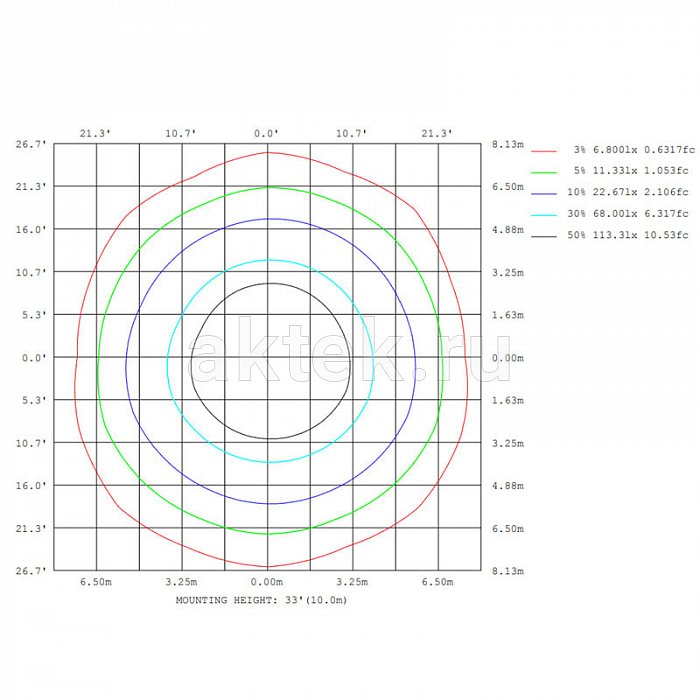Click the green 5% legend line sample
The width and height of the screenshot is (700, 700).
click(544, 172)
